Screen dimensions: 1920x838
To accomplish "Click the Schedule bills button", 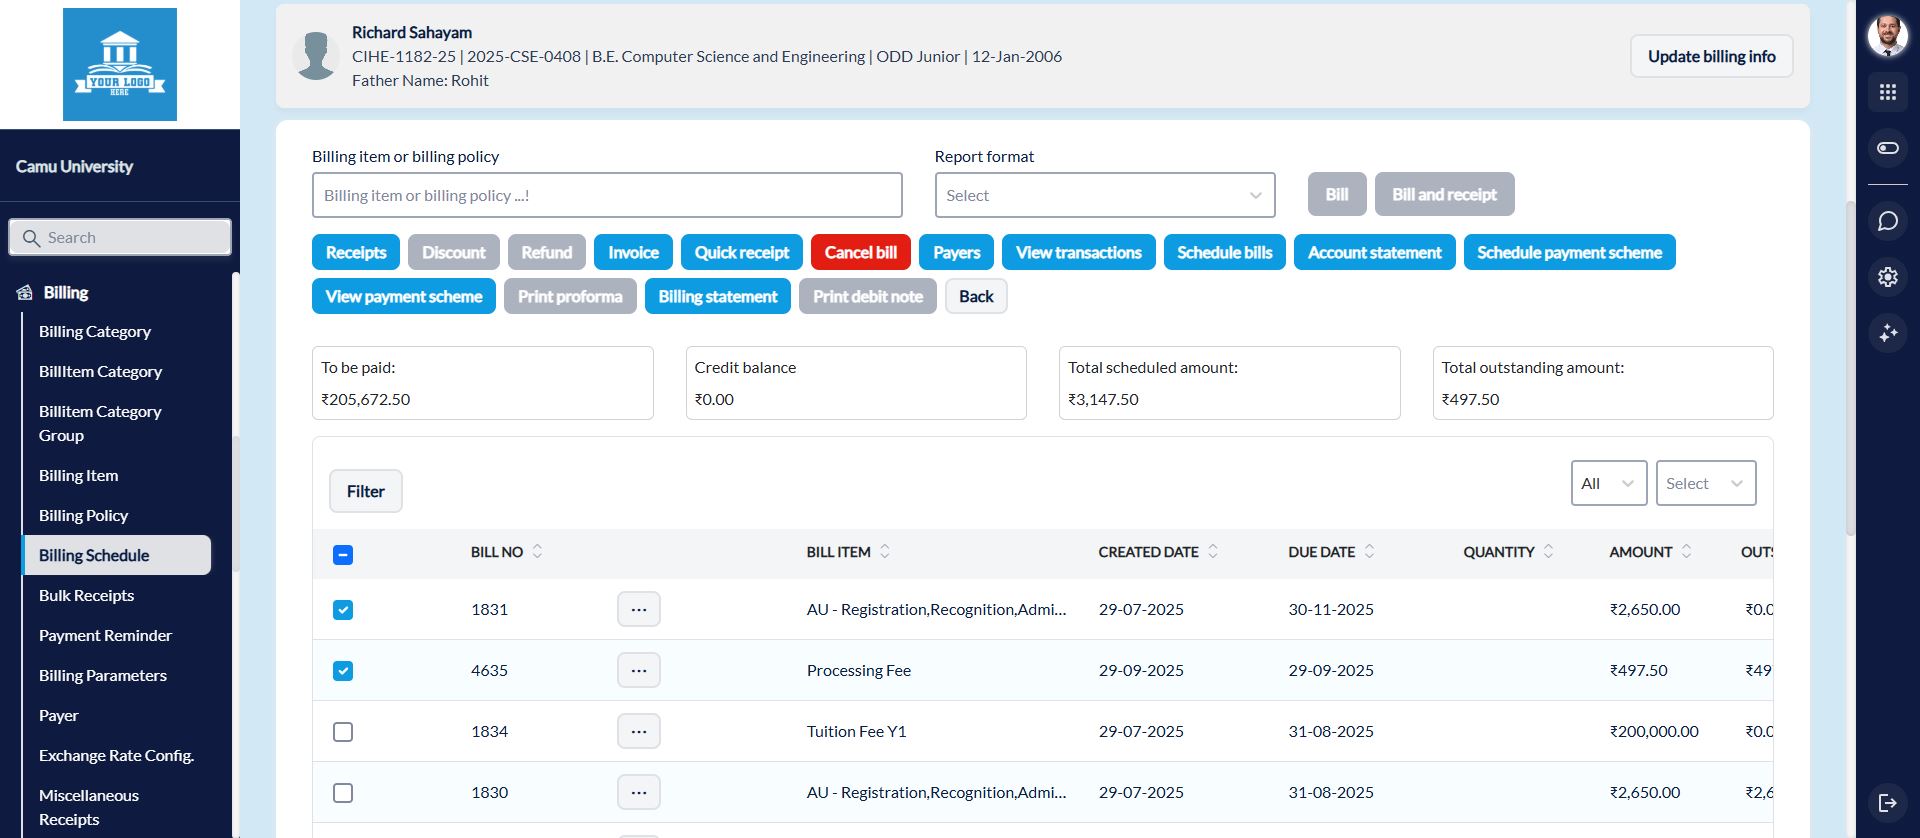I will (x=1225, y=252).
